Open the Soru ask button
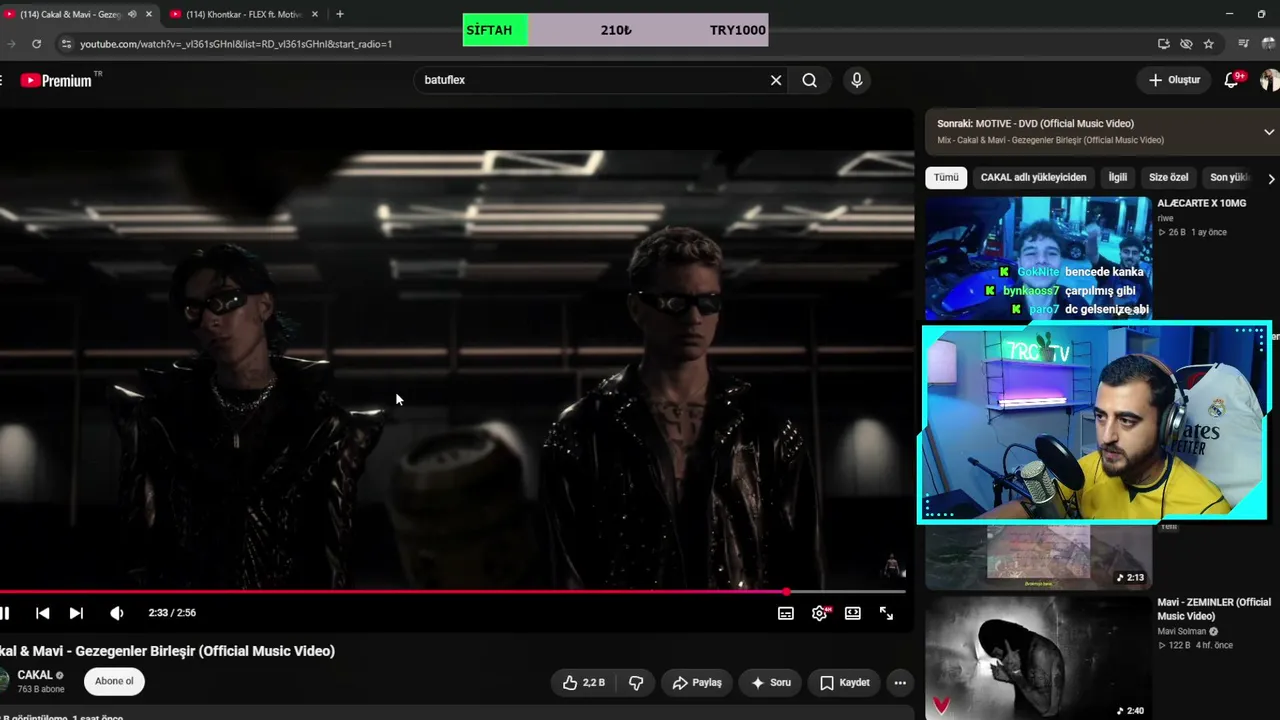This screenshot has width=1280, height=720. 771,683
